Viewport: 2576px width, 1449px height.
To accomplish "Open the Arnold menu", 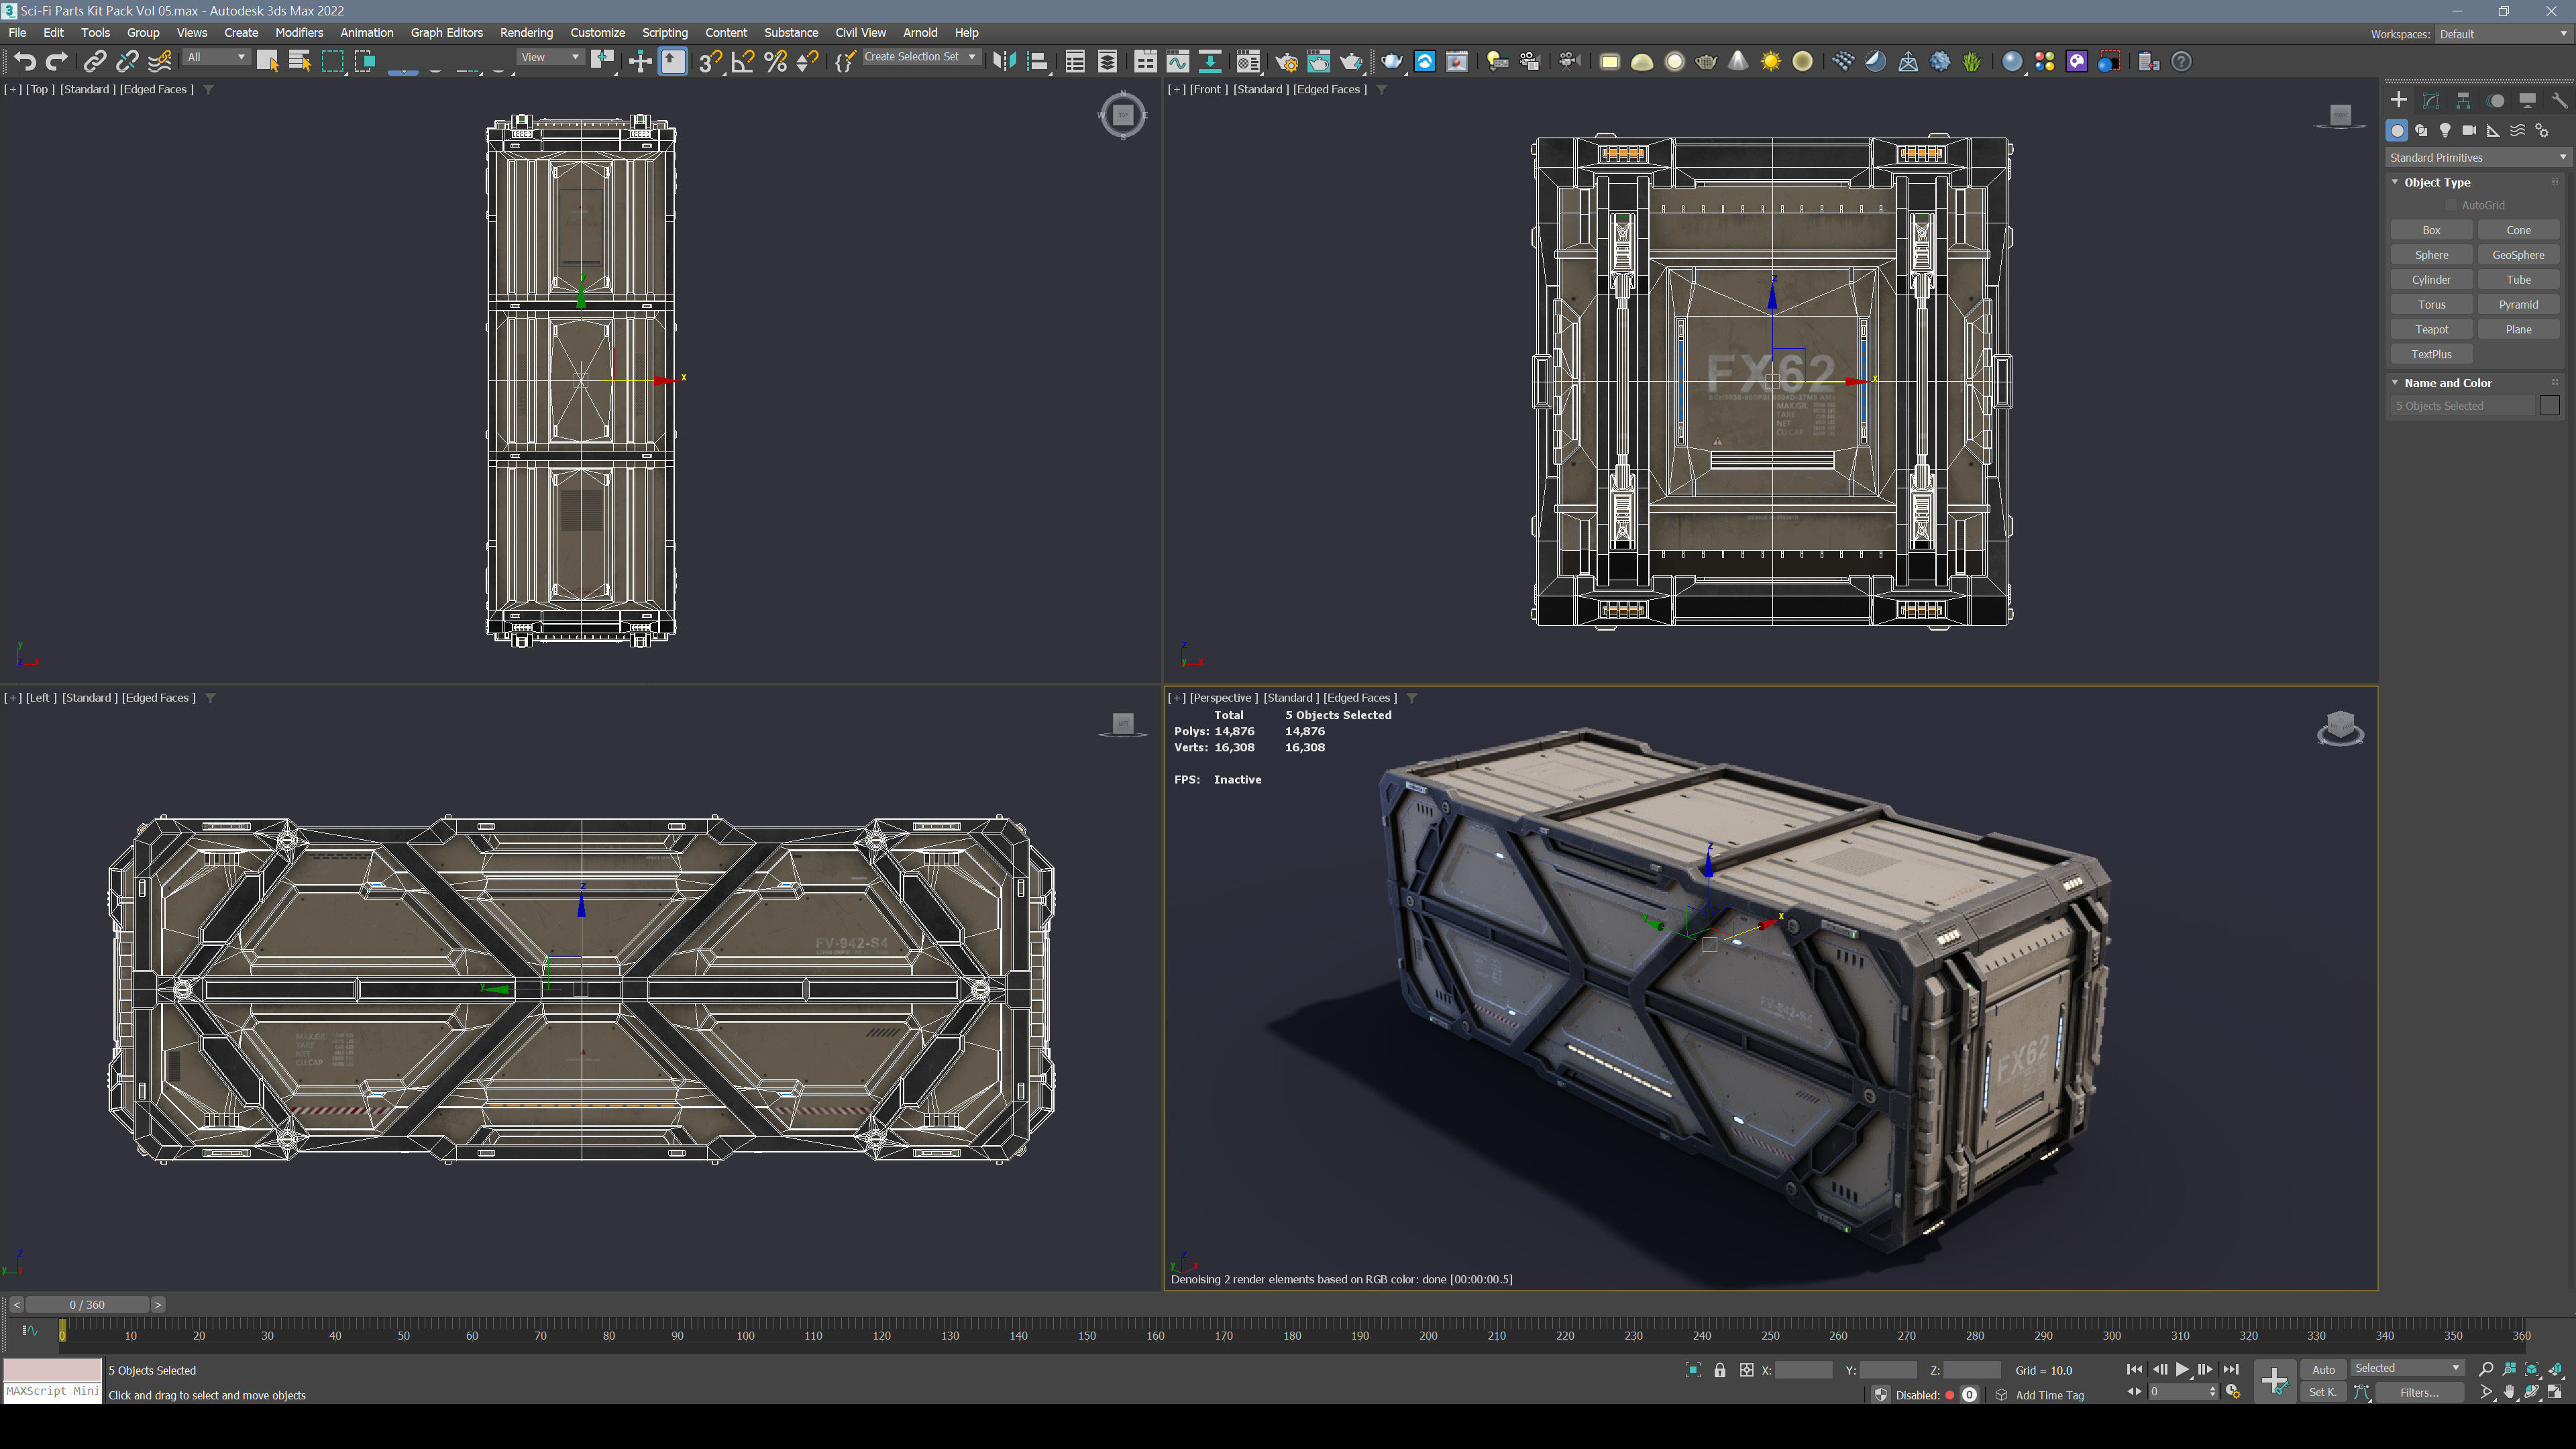I will click(920, 33).
